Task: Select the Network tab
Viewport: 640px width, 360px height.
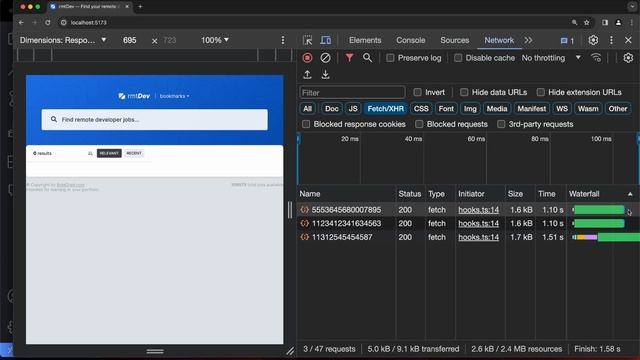Action: [x=499, y=40]
